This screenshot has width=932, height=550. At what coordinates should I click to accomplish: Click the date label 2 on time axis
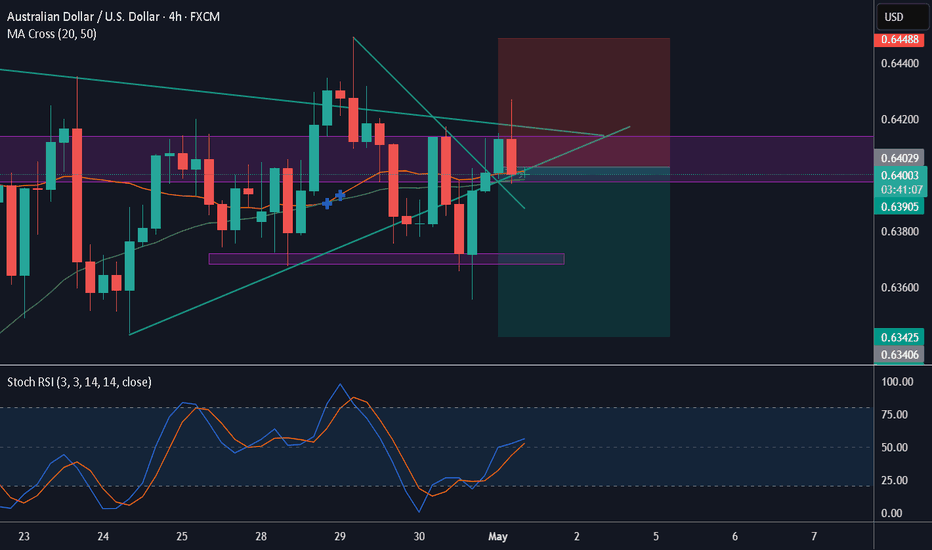577,536
